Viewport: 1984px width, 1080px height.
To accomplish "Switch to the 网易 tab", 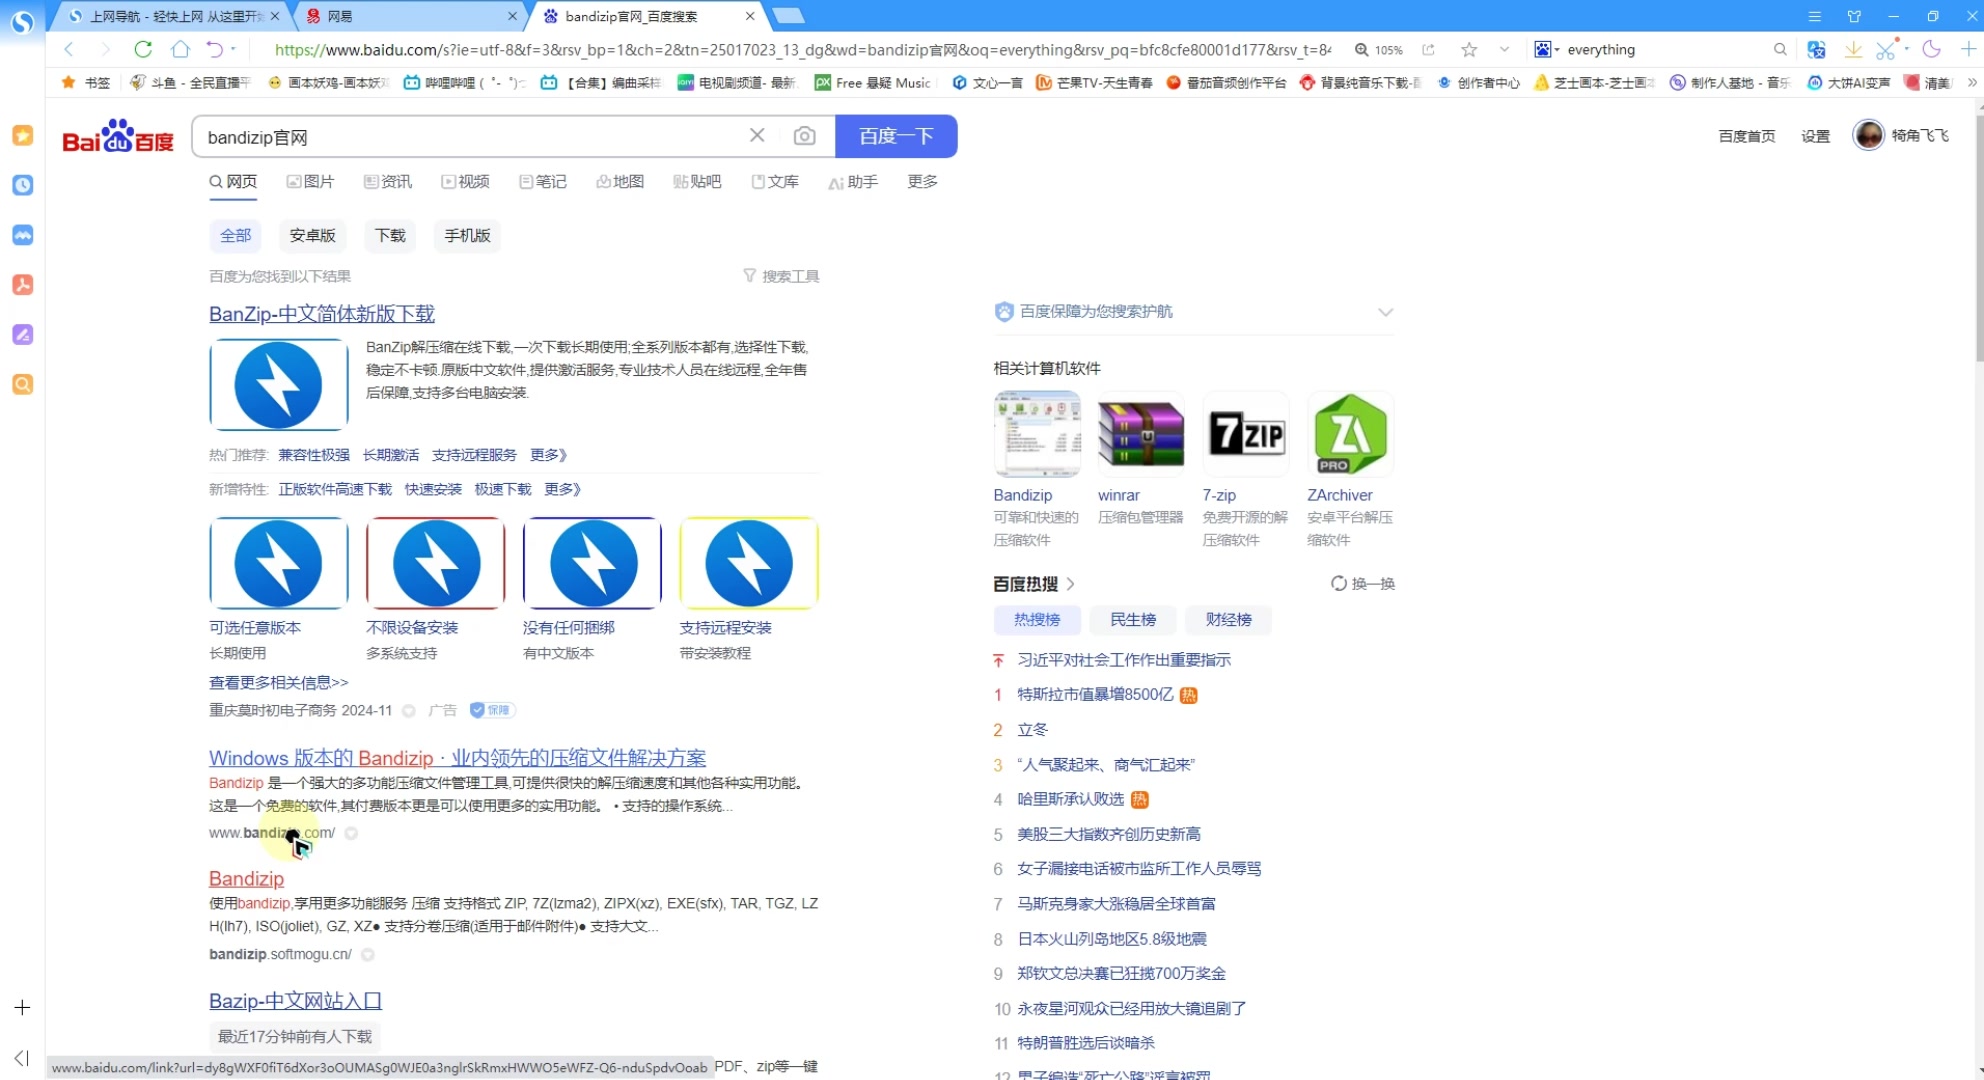I will click(410, 16).
